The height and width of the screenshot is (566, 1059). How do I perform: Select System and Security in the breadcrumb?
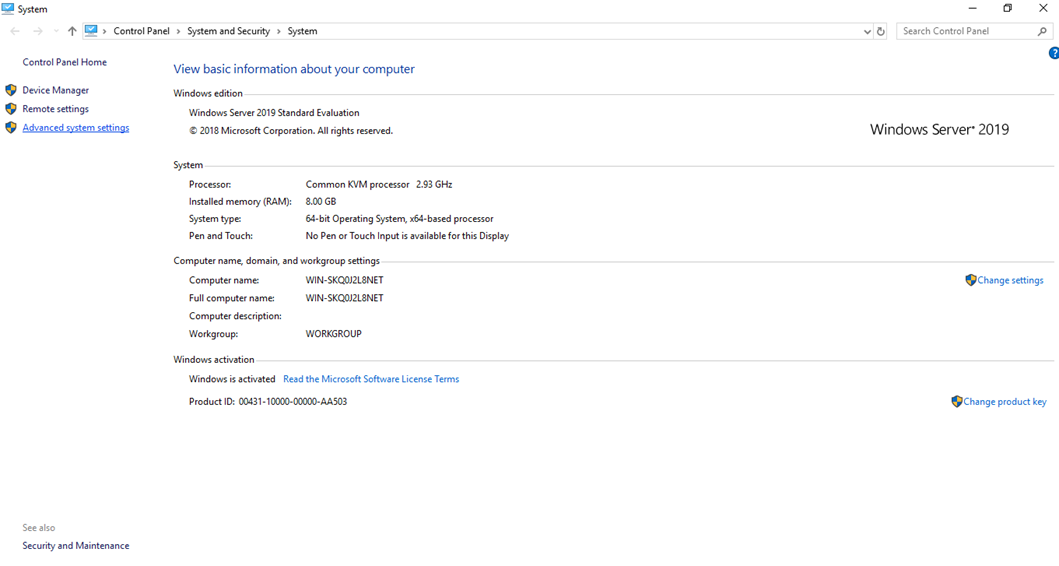228,31
